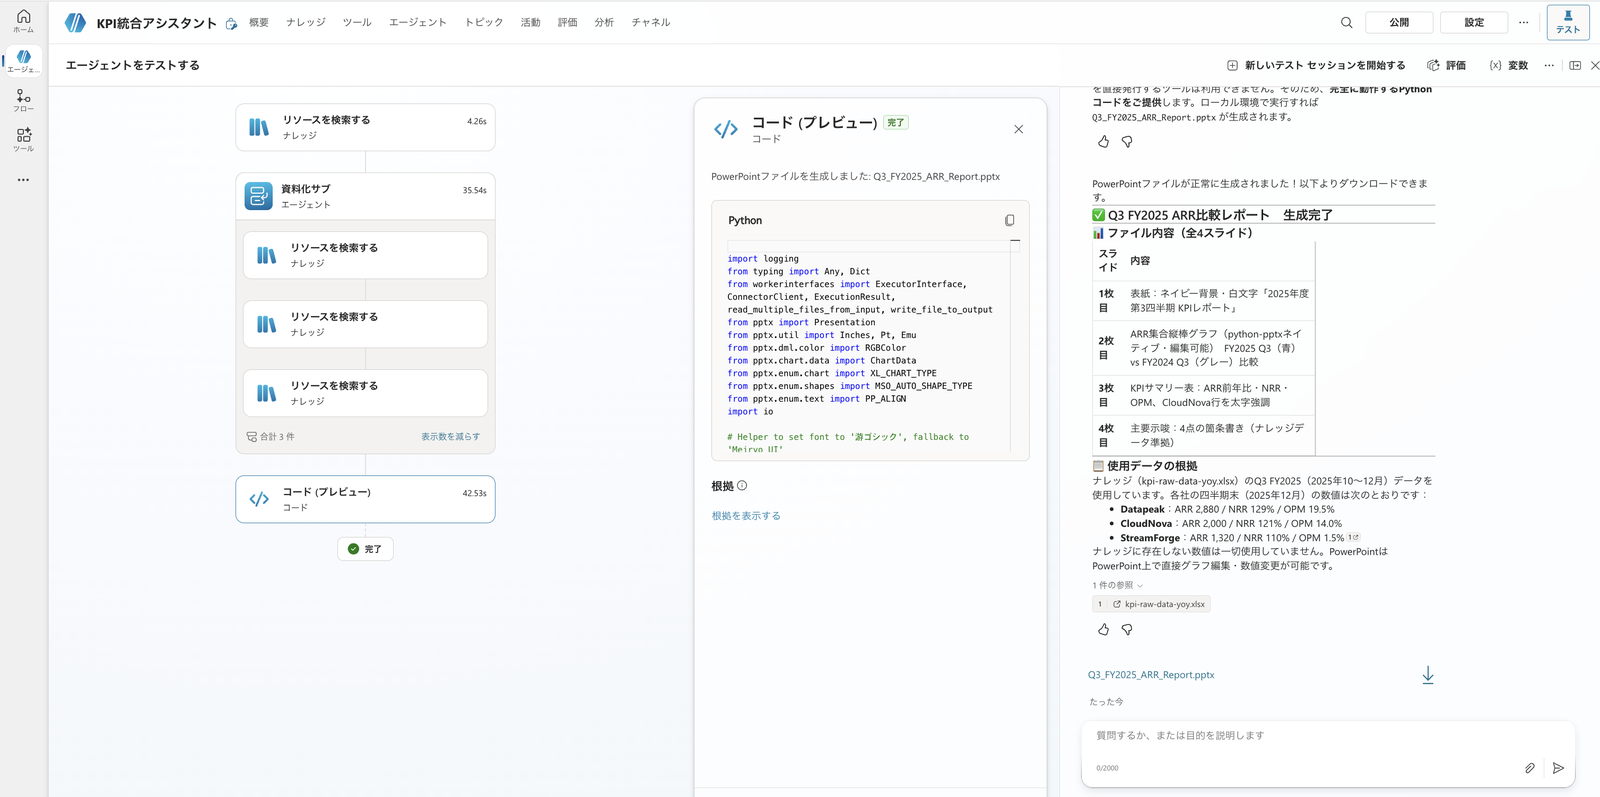Show more items via left sidebar ellipsis
The width and height of the screenshot is (1600, 797).
click(x=23, y=180)
